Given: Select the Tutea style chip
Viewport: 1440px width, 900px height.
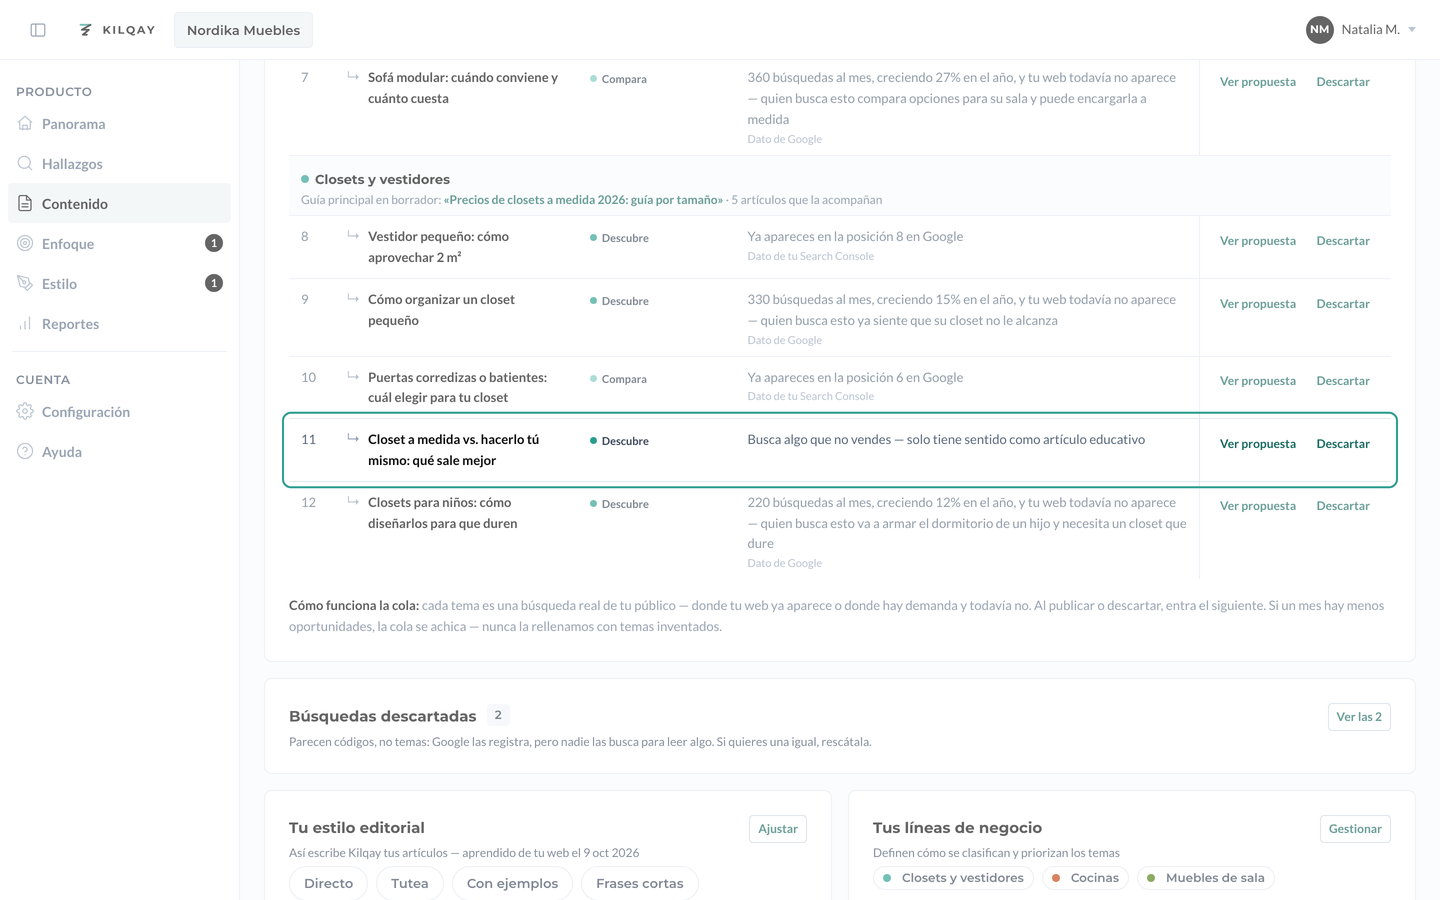Looking at the screenshot, I should (409, 883).
